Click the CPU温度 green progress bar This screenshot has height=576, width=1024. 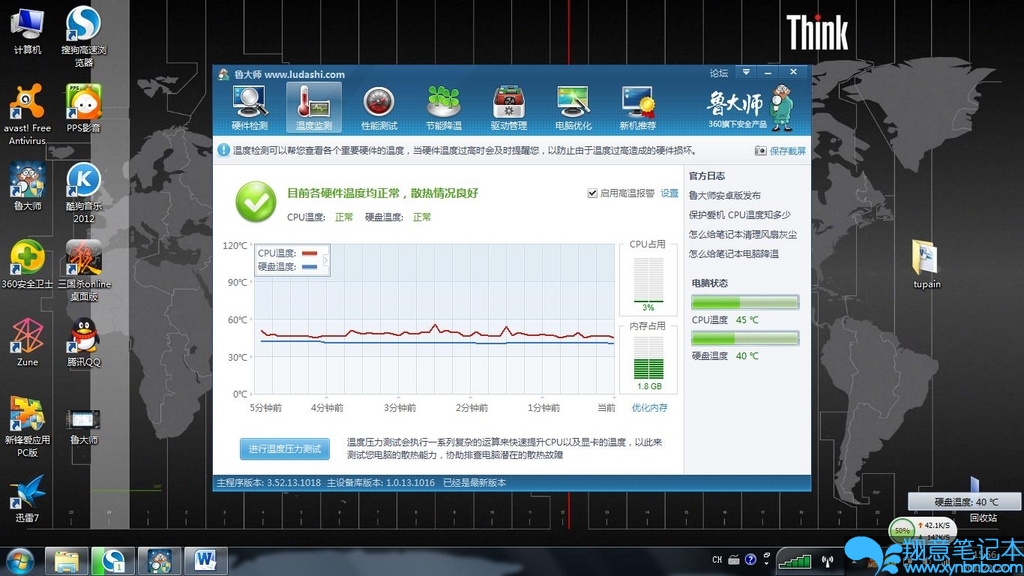point(745,302)
